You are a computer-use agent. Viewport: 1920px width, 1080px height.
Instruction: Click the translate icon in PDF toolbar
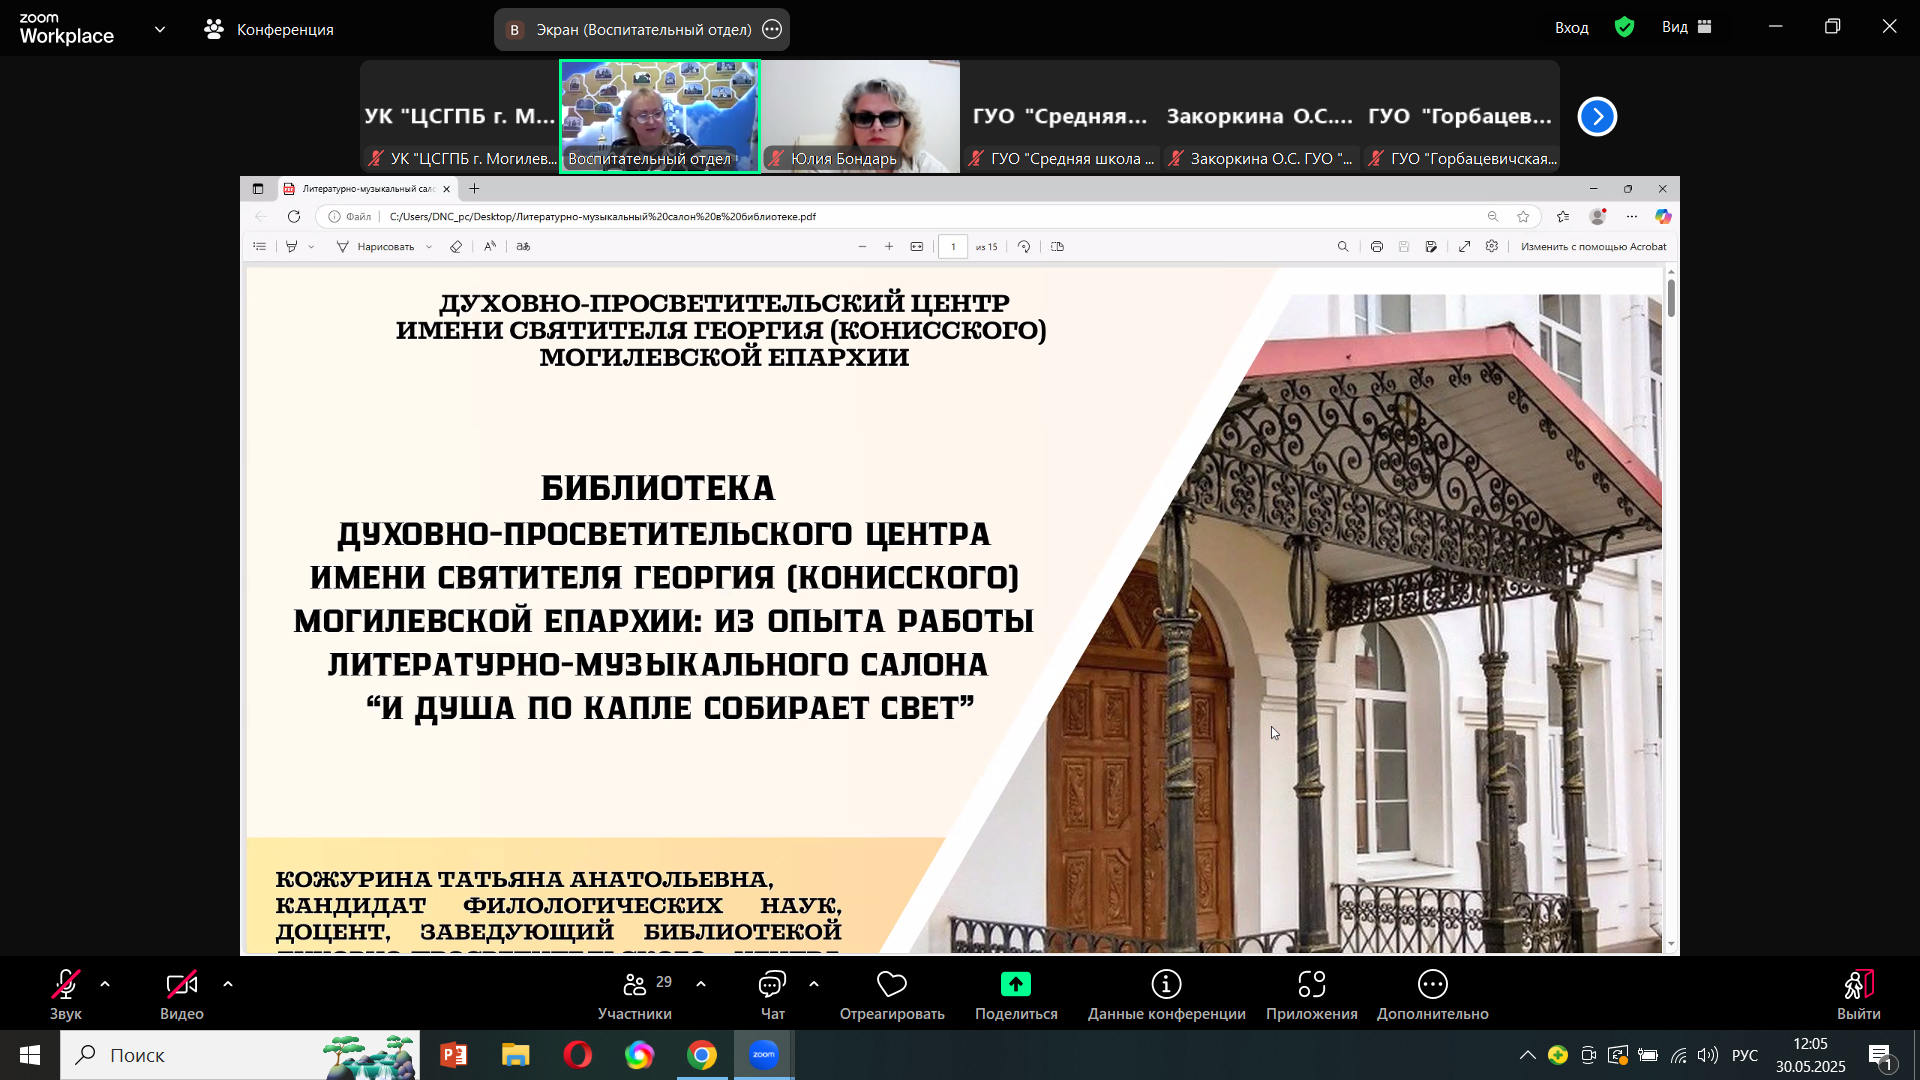523,246
